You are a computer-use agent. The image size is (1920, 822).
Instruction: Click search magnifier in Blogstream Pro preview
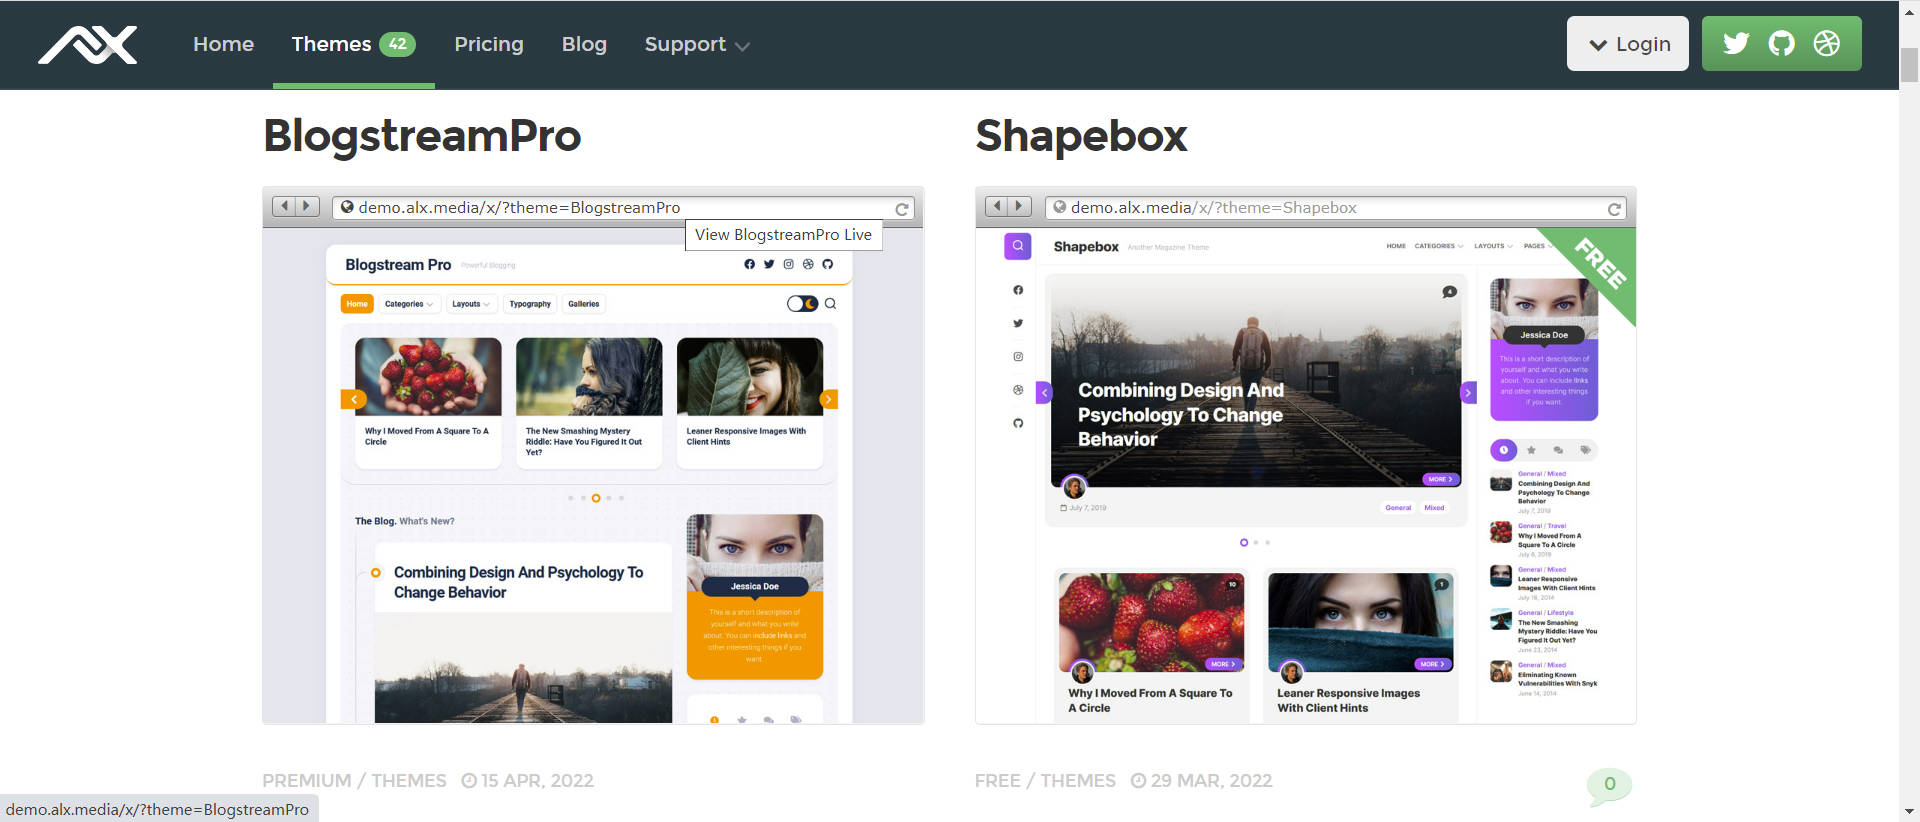tap(830, 304)
